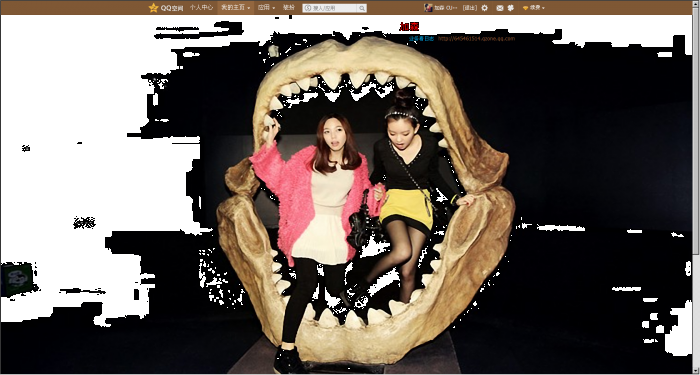
Task: Click the user avatar in top bar
Action: (x=428, y=8)
